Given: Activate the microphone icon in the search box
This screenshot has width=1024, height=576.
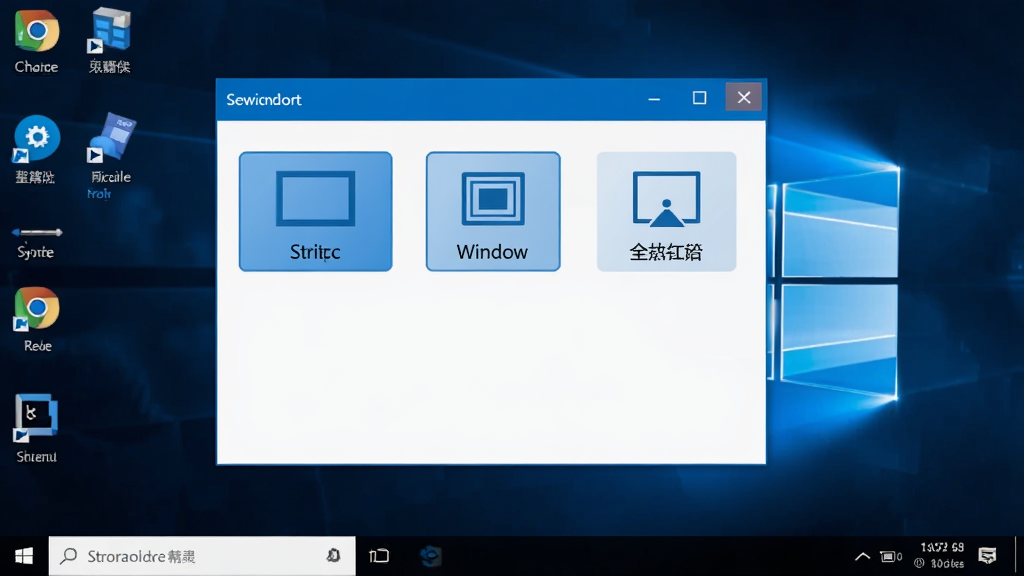Looking at the screenshot, I should tap(334, 556).
